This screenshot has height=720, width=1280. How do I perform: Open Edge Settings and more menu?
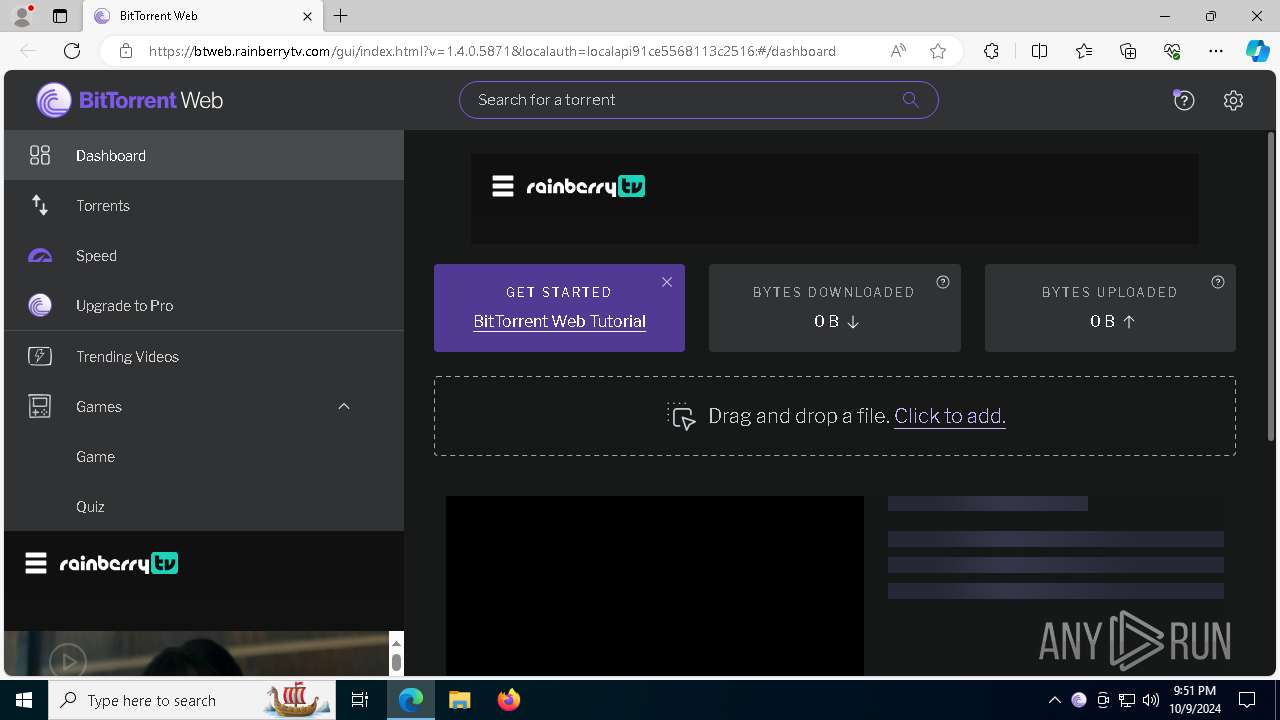[1216, 51]
